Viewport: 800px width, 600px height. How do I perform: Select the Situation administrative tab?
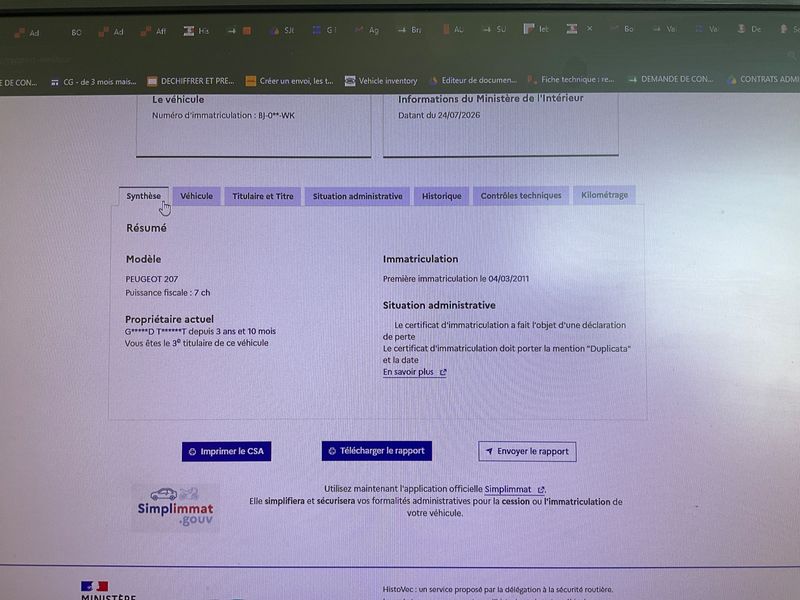tap(357, 196)
